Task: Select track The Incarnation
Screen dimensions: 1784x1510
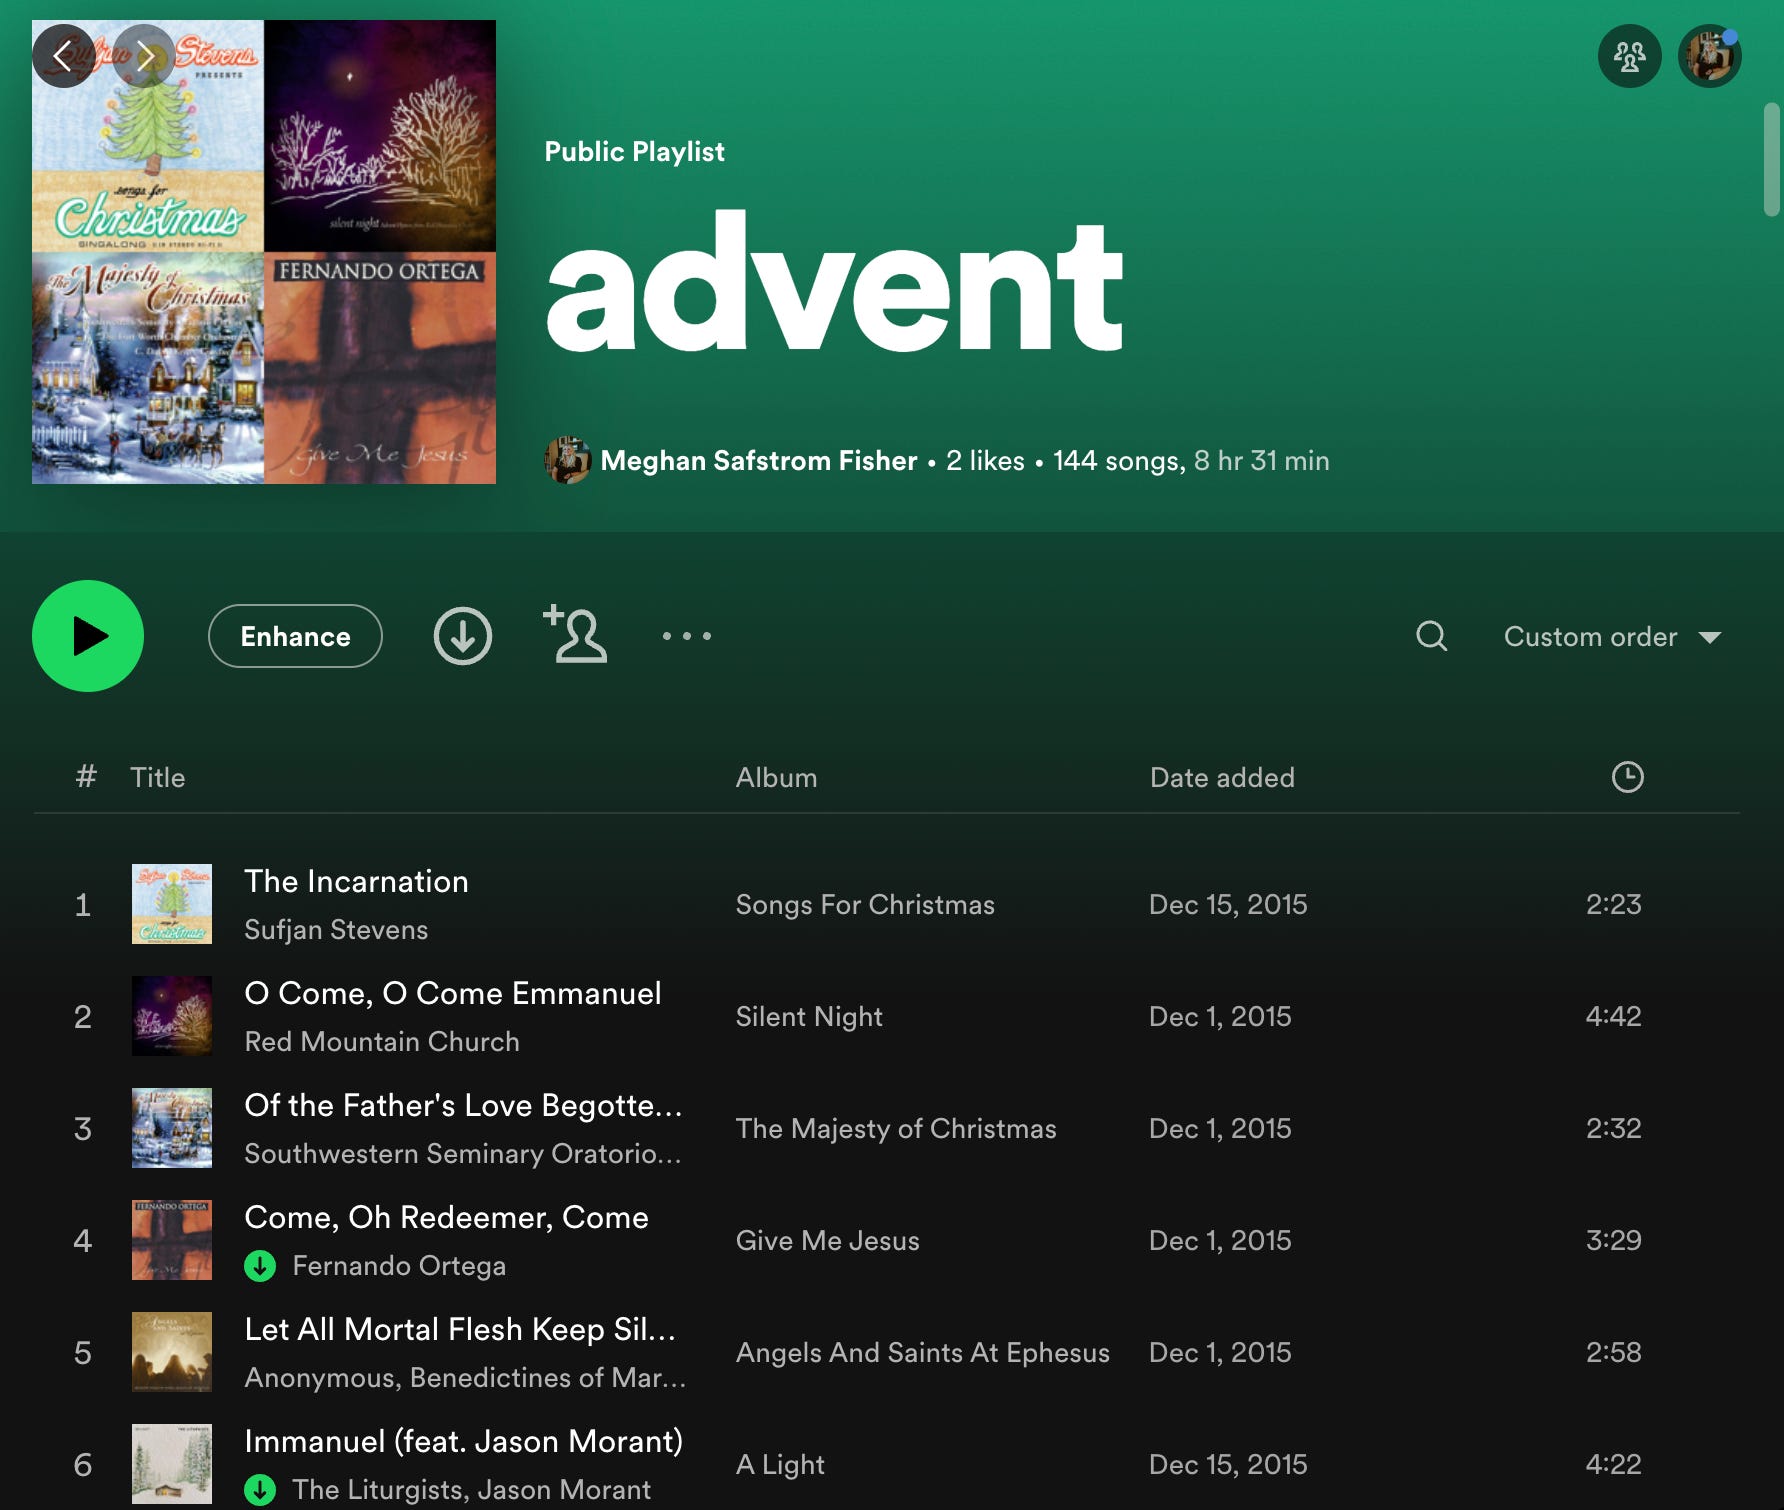Action: [x=356, y=881]
